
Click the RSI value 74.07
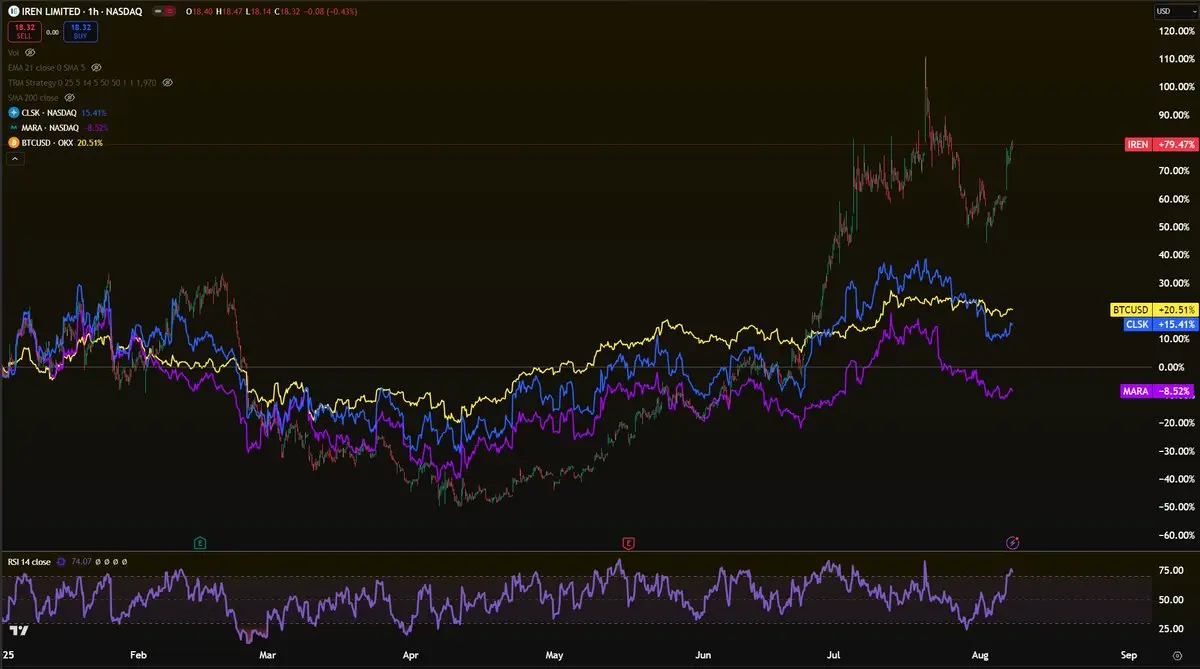coord(81,562)
